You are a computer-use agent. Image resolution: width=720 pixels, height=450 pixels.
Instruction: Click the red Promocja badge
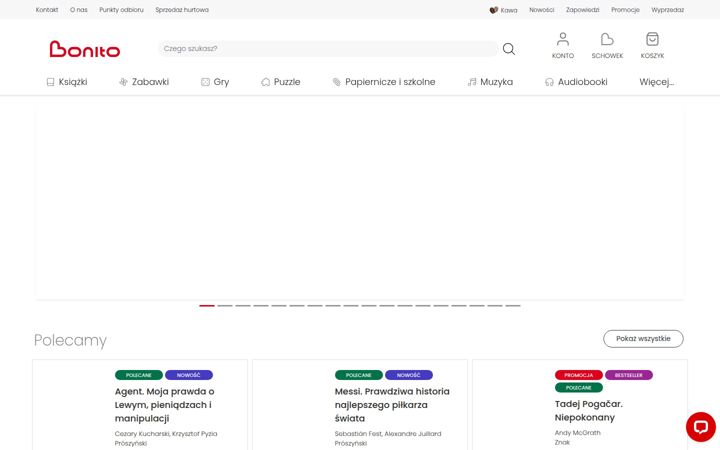tap(579, 375)
